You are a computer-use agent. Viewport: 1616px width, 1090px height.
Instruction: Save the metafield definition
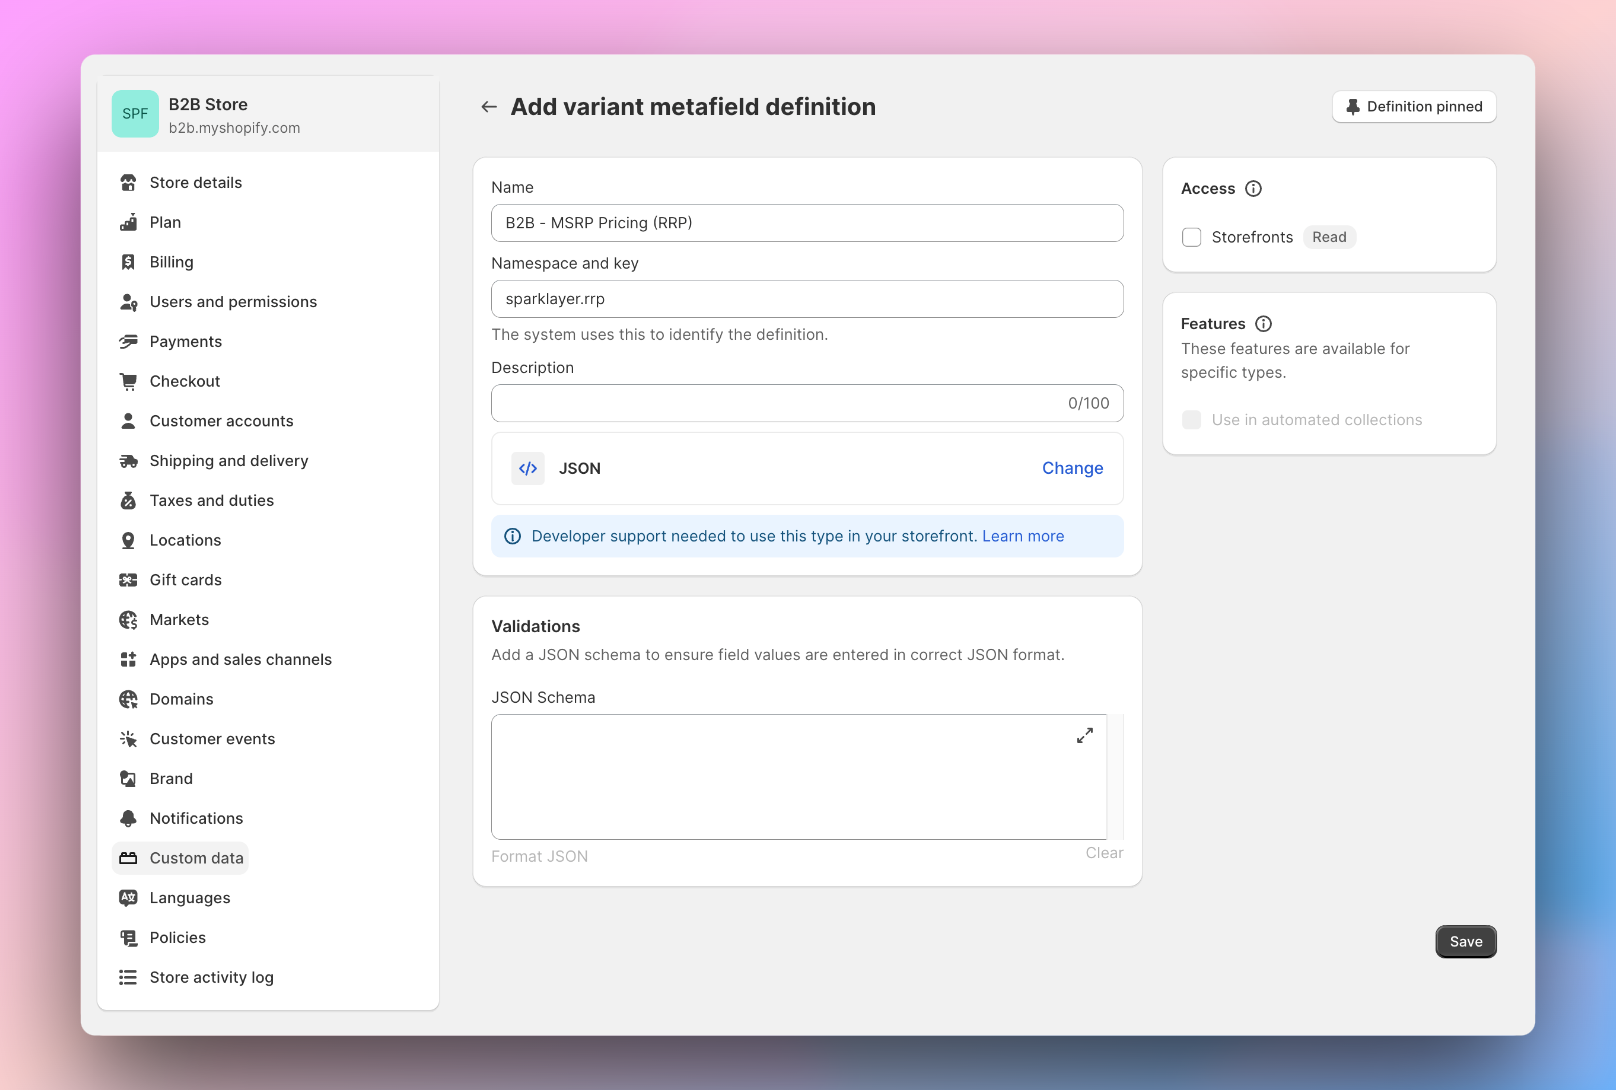point(1465,941)
